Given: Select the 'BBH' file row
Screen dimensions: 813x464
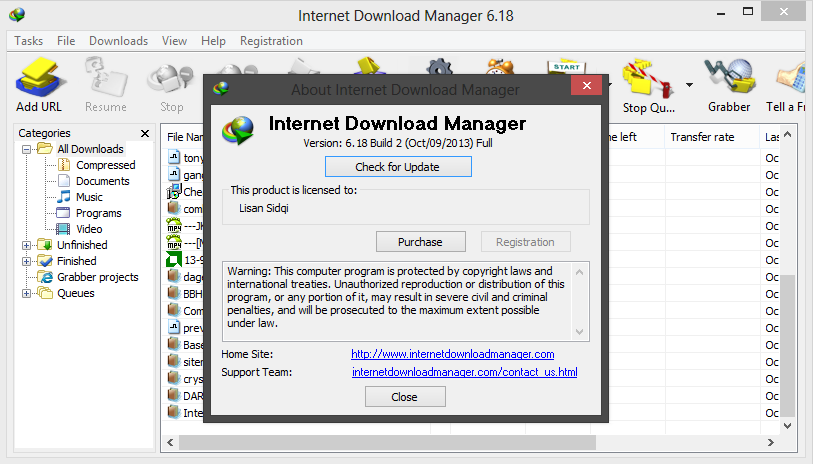Looking at the screenshot, I should 185,293.
